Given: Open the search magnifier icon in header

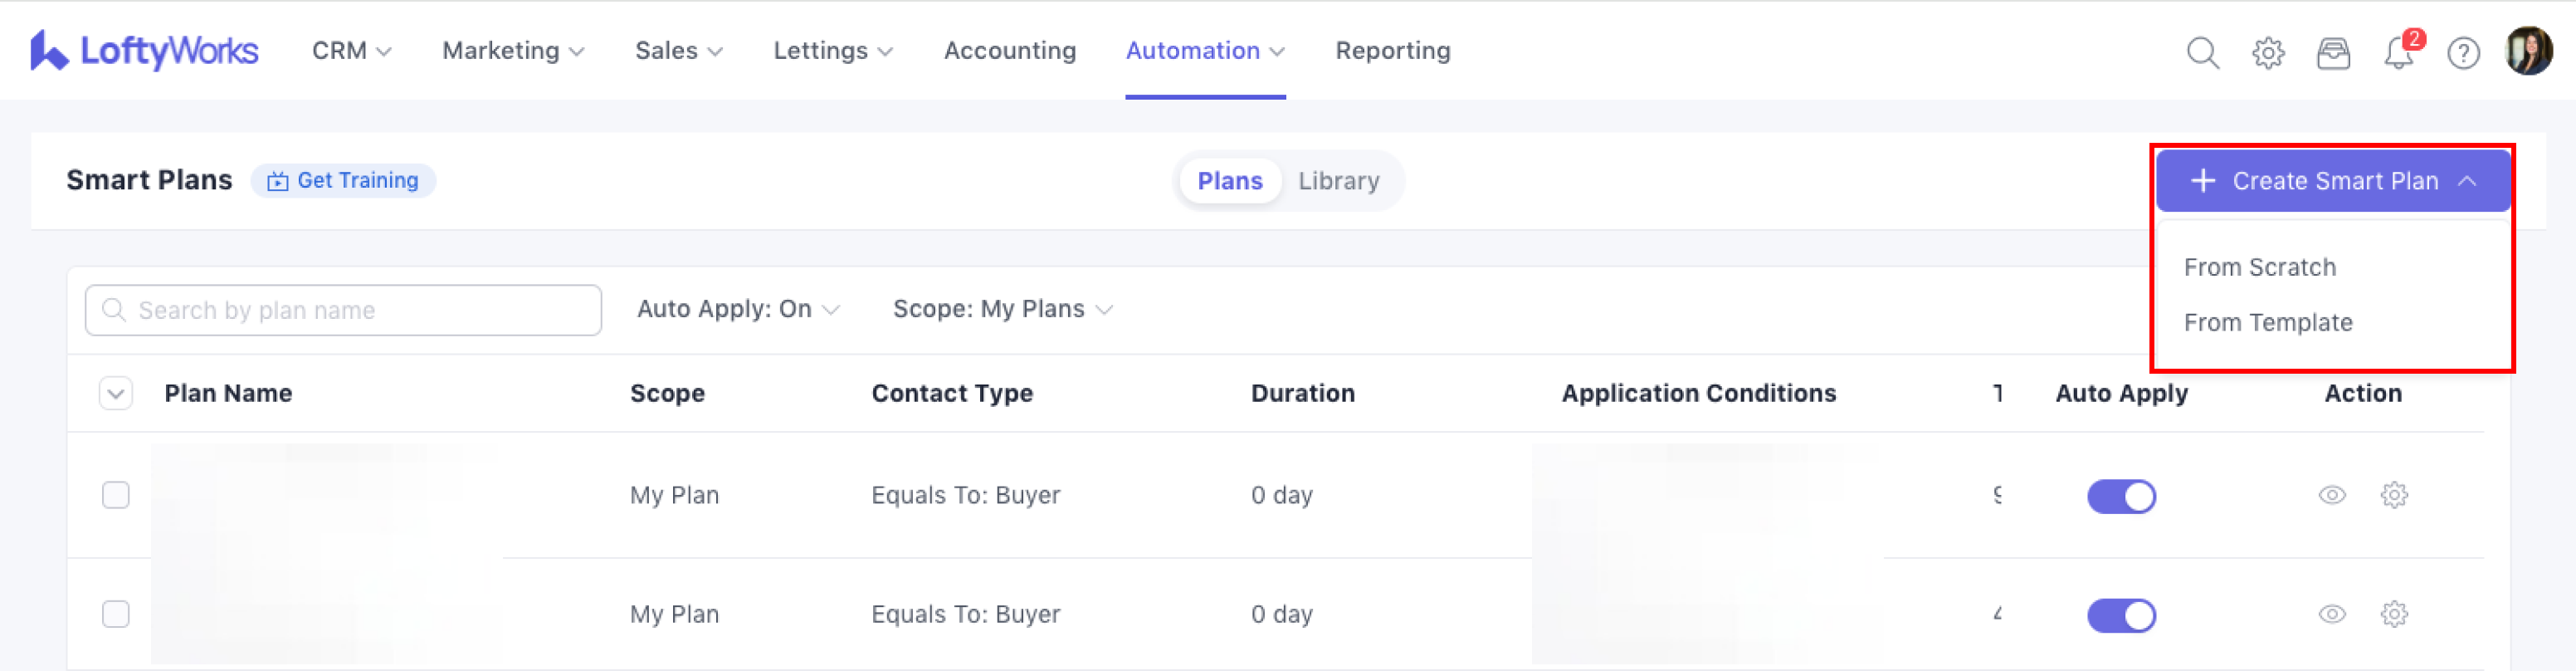Looking at the screenshot, I should [2202, 52].
